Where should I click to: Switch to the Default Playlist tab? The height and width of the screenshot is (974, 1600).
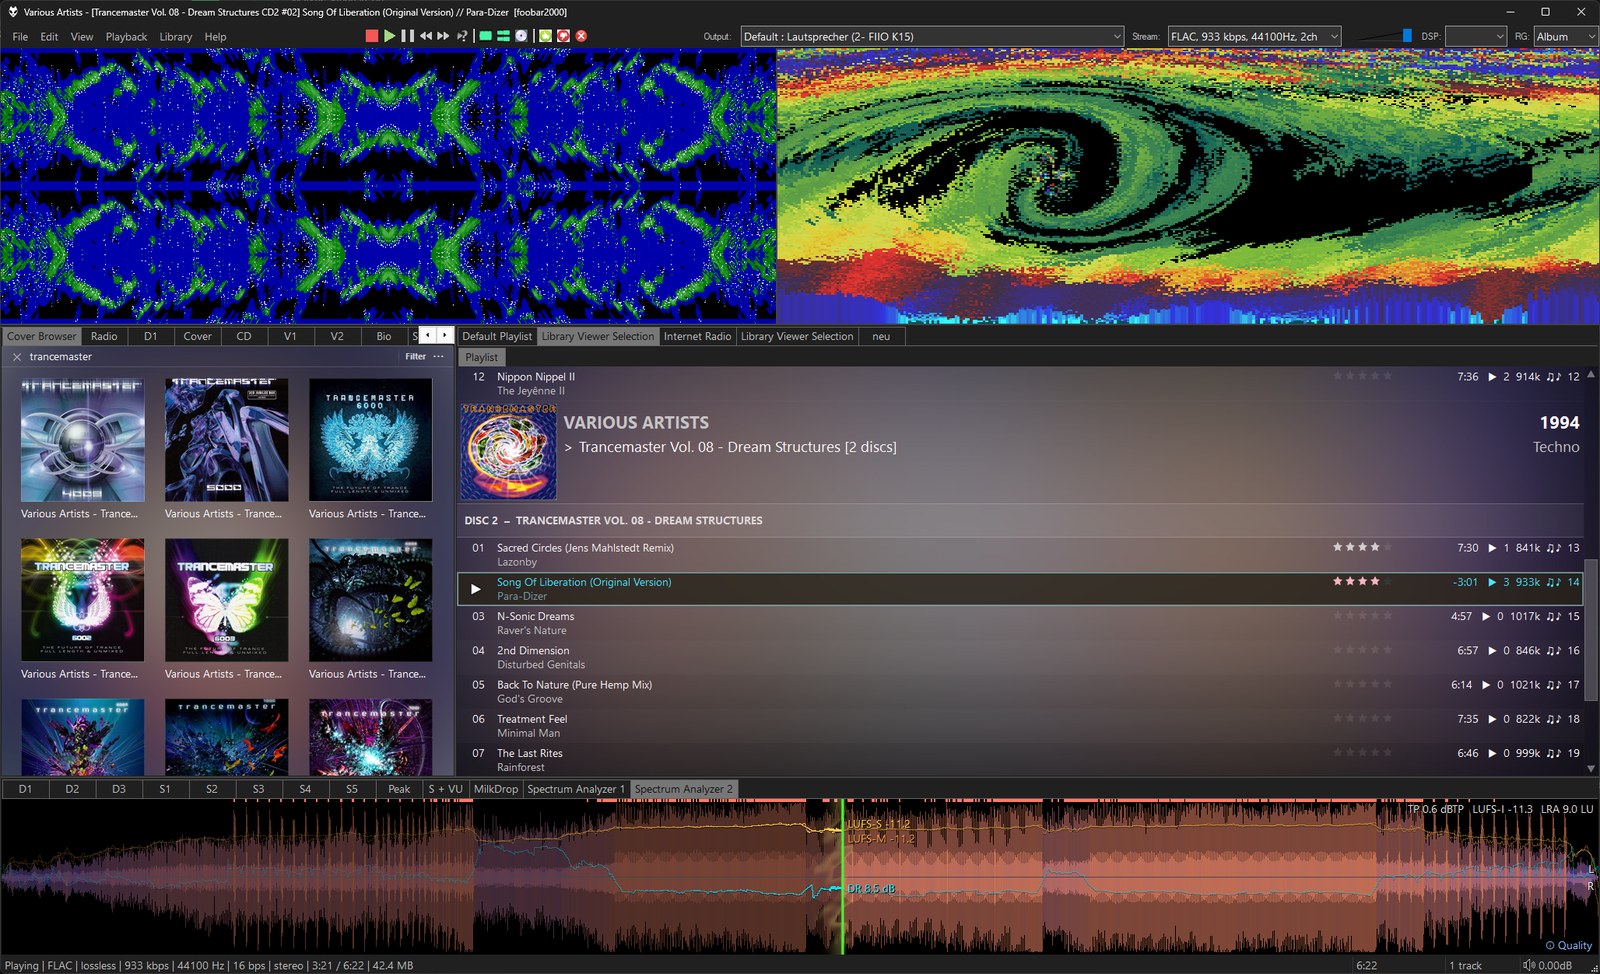point(497,337)
